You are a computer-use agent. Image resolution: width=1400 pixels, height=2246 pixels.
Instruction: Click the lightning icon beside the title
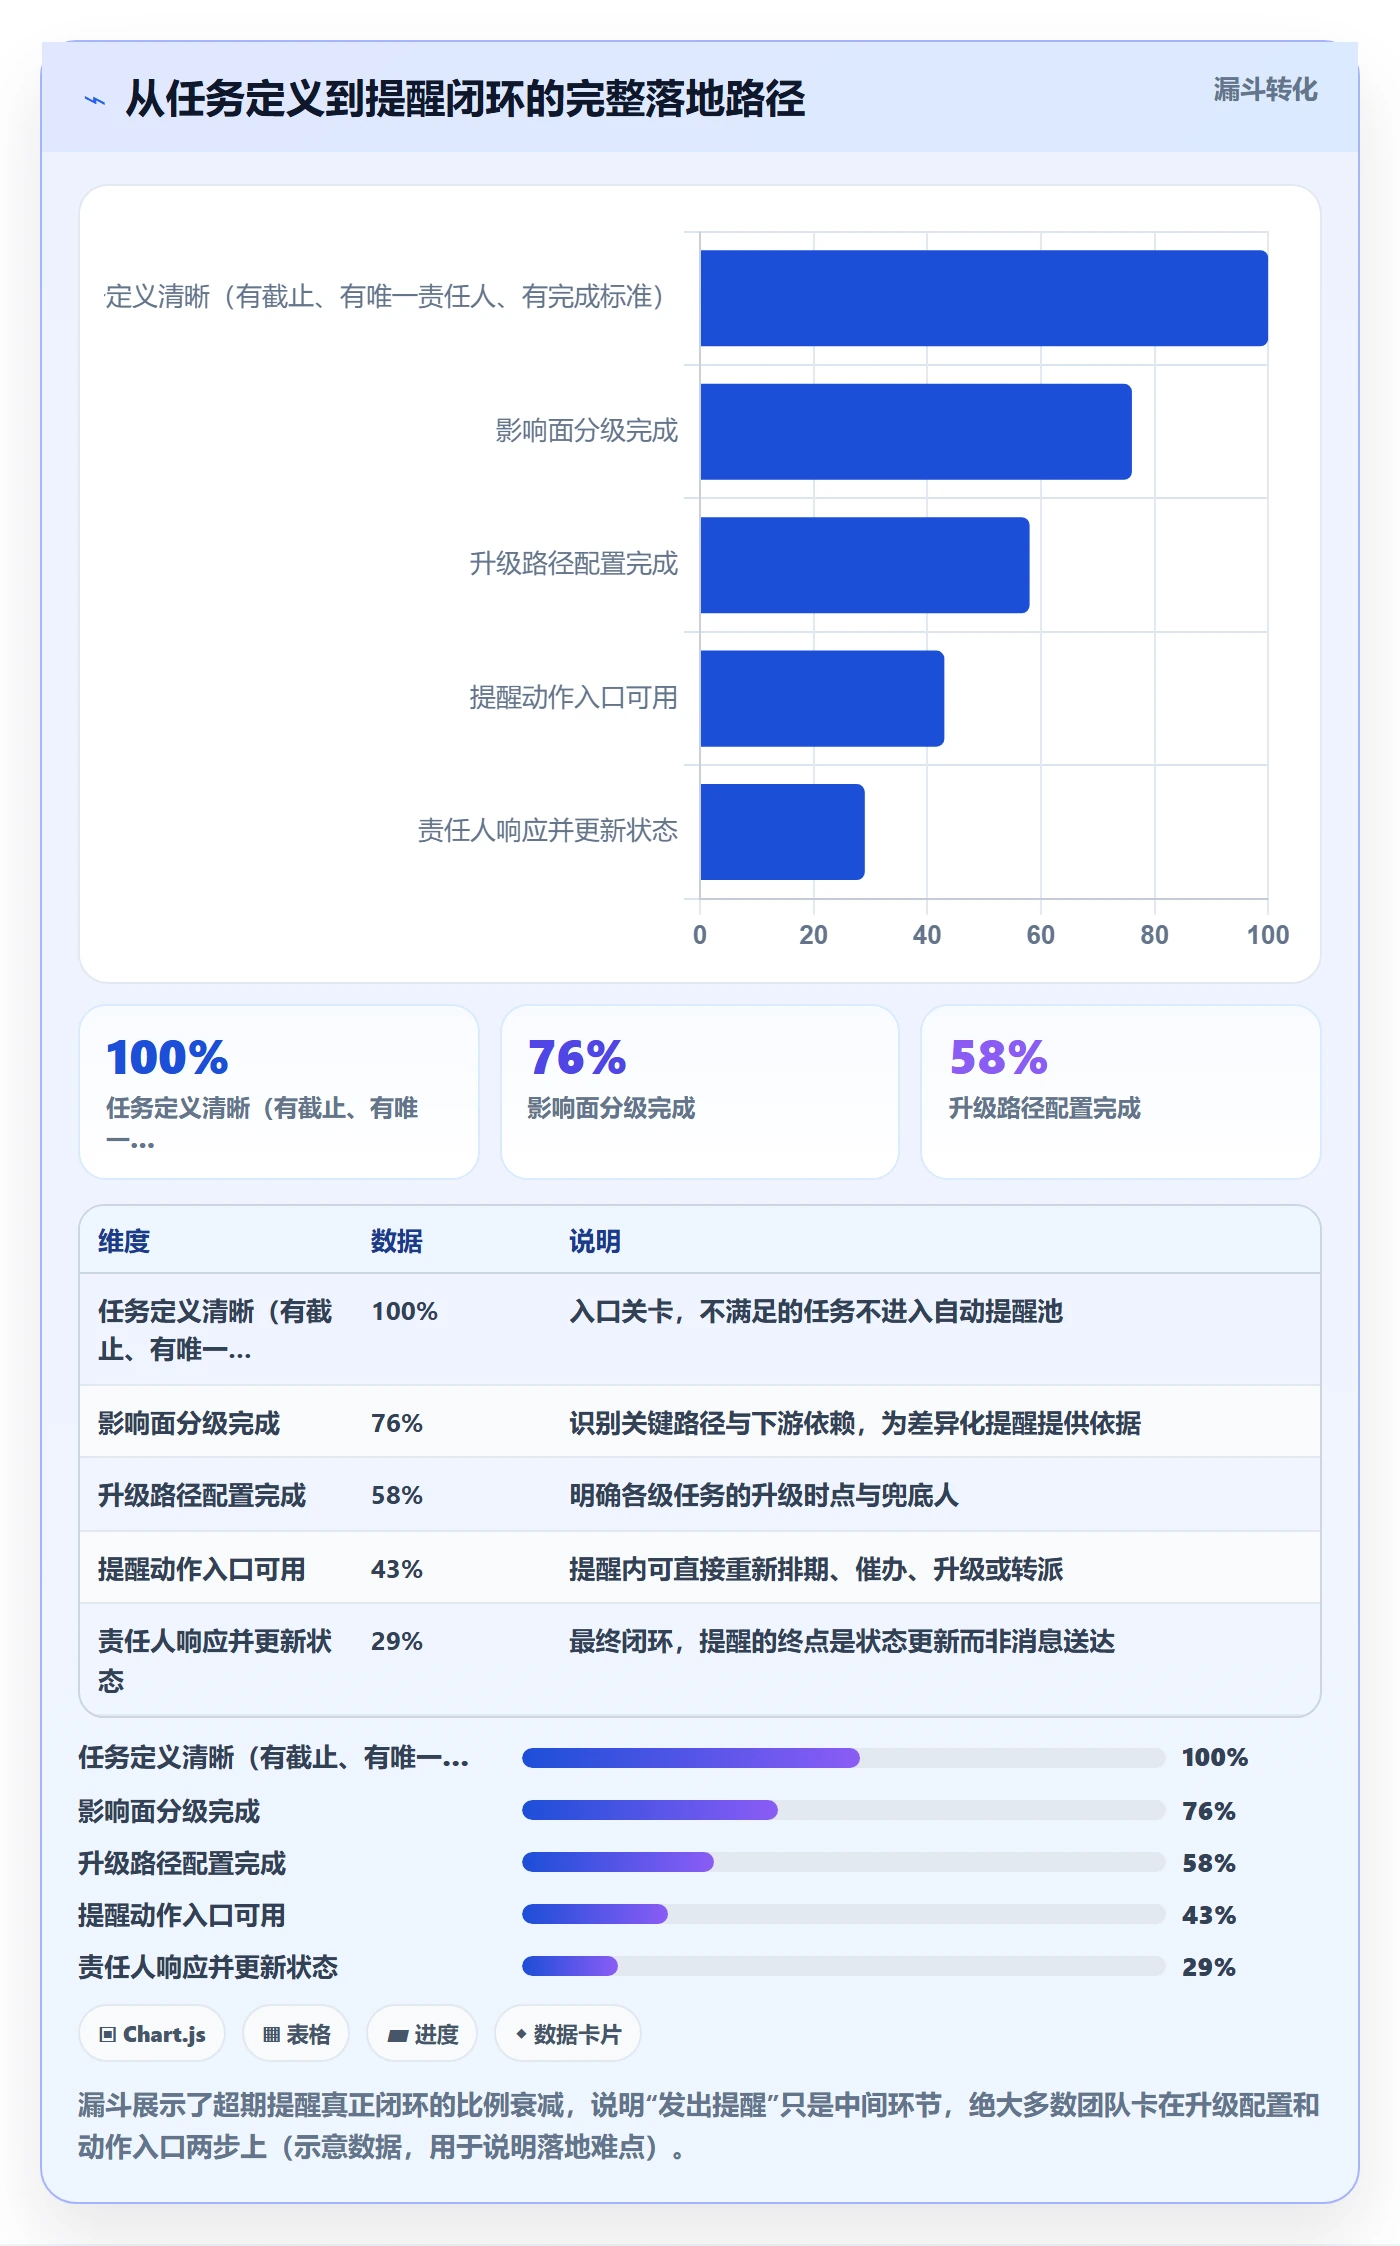[x=95, y=100]
